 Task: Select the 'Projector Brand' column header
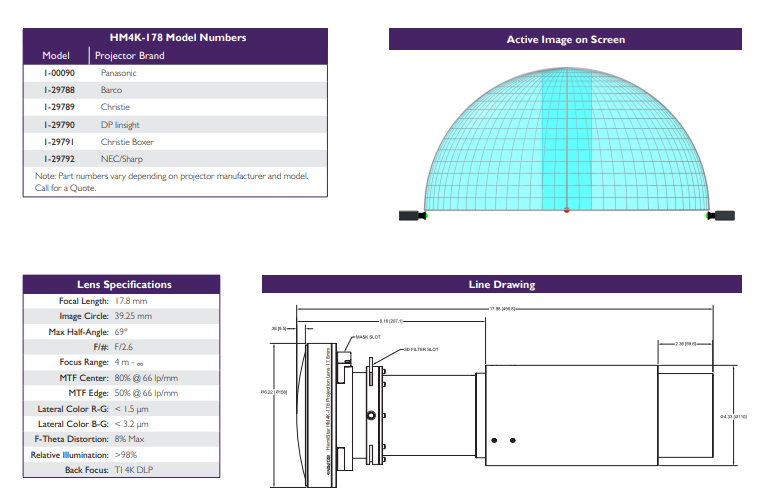(130, 56)
